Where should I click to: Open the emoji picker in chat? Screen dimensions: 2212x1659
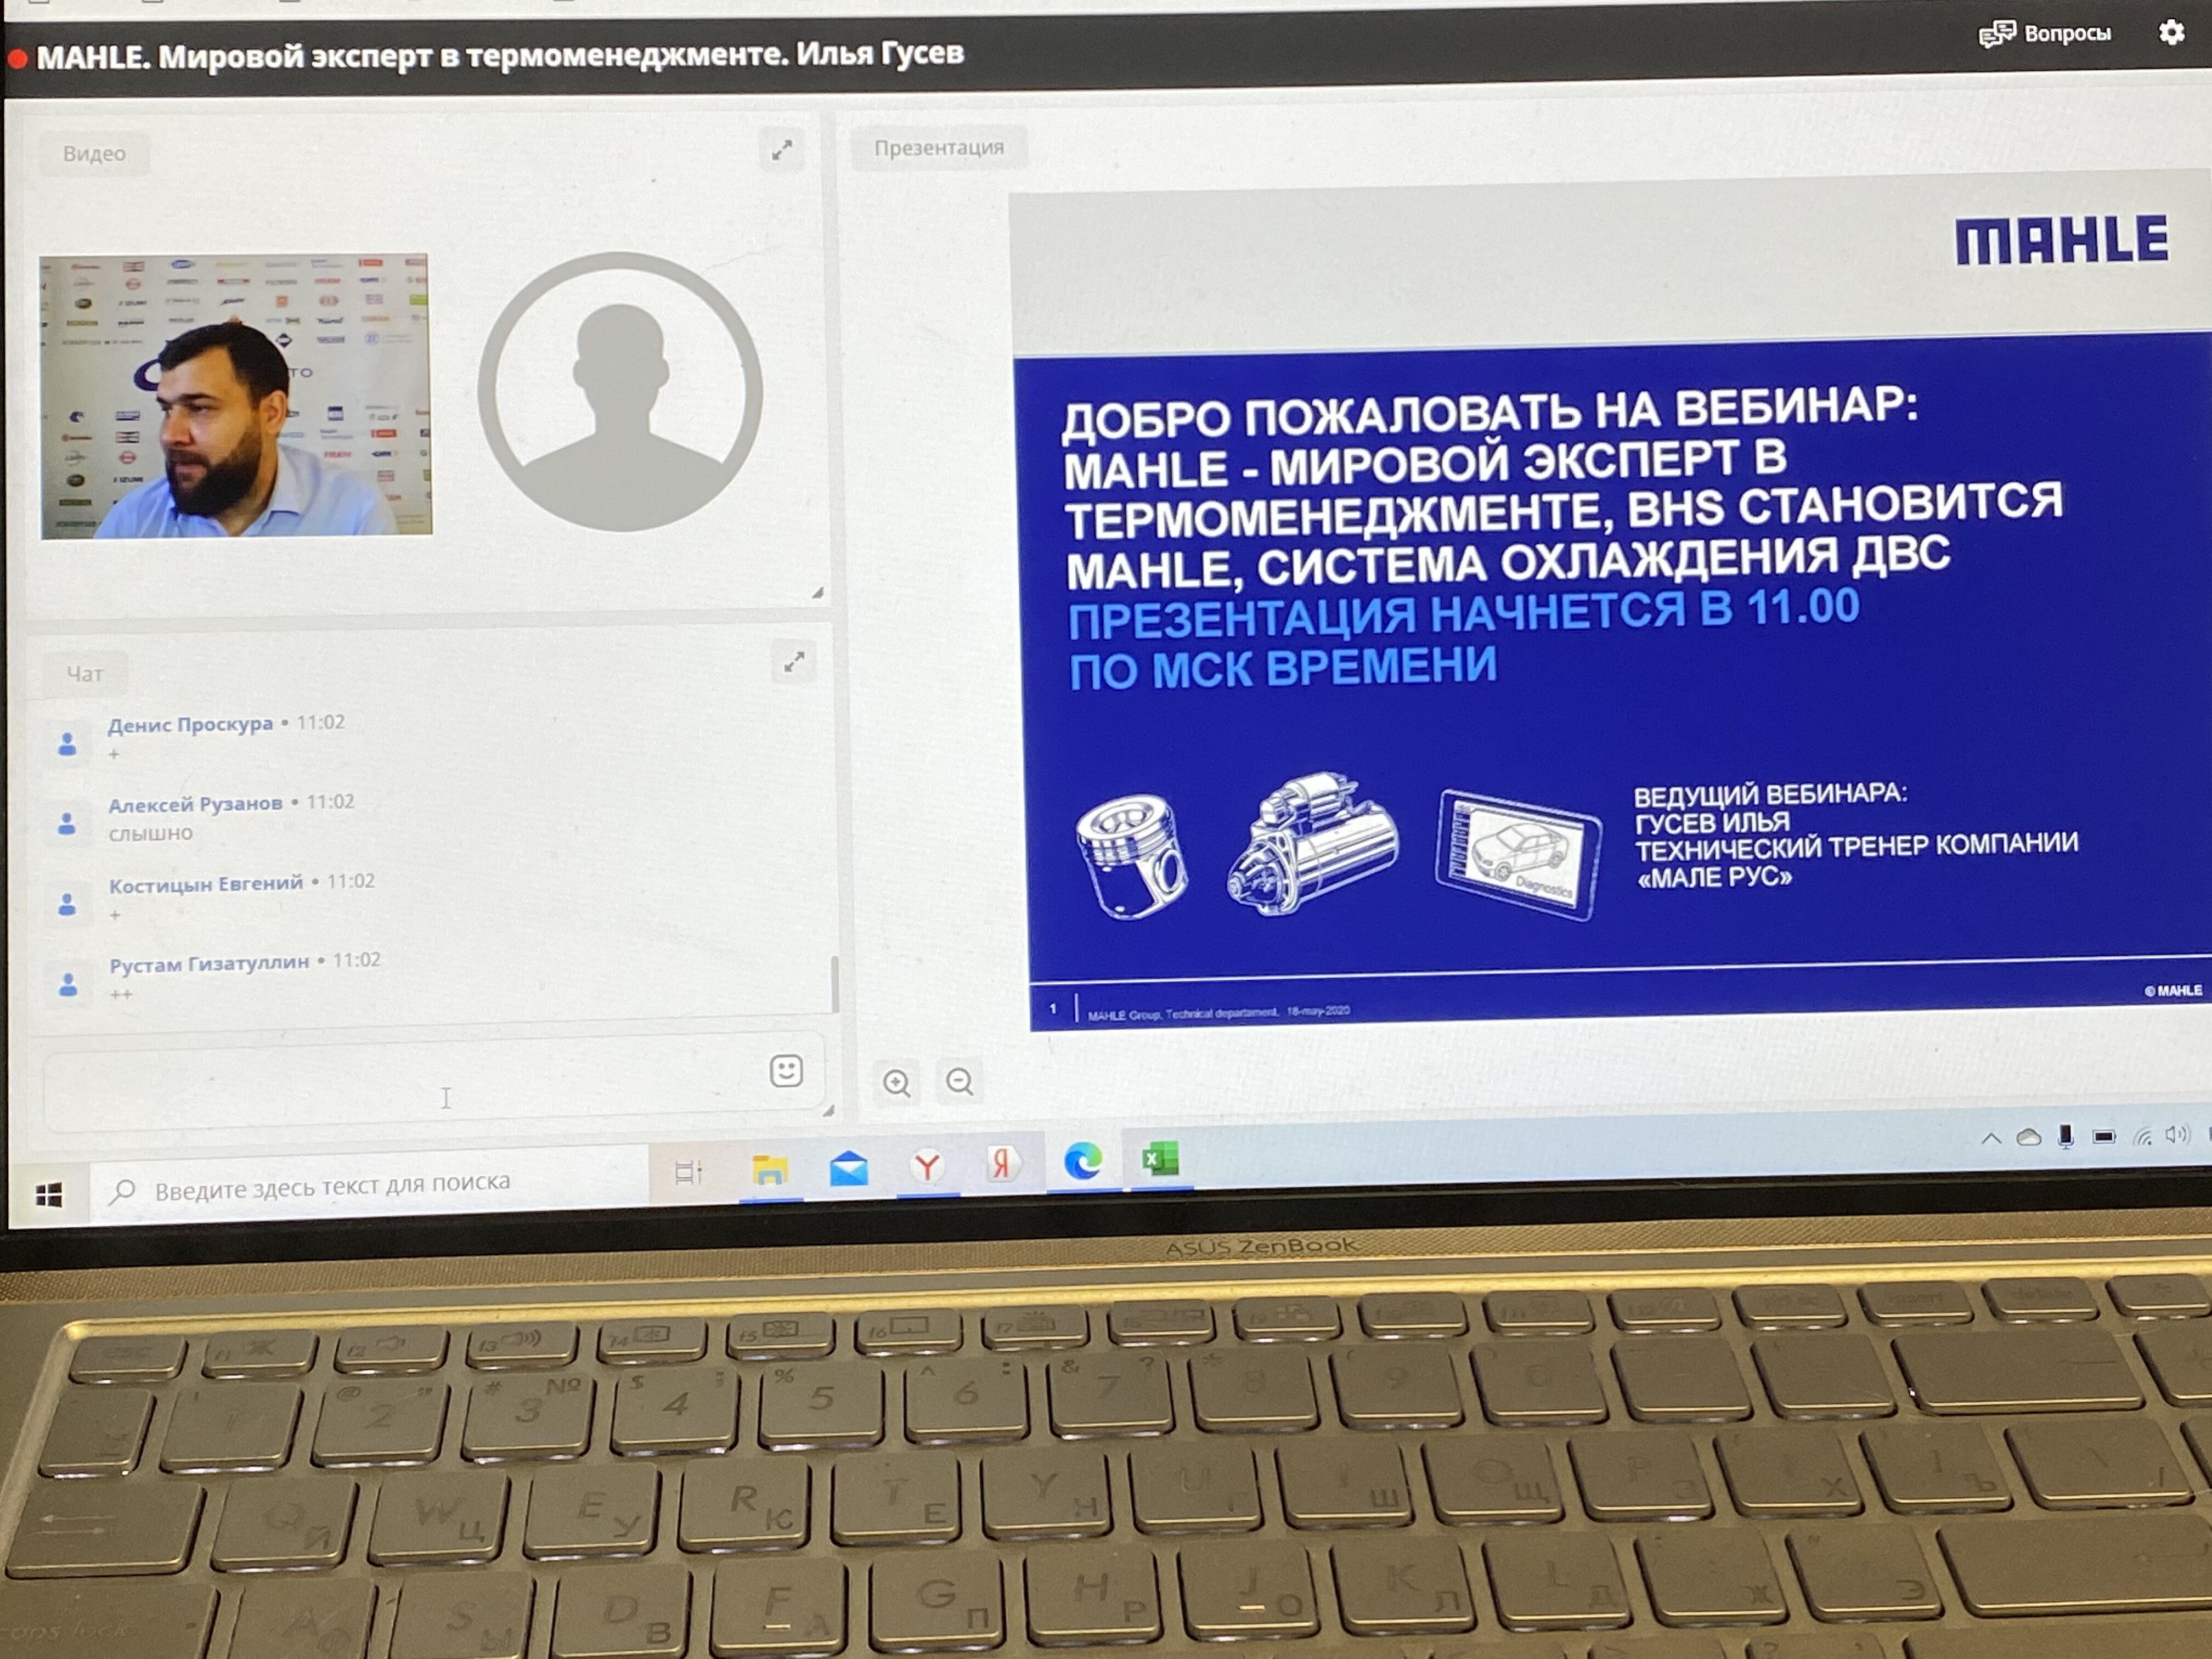click(787, 1071)
